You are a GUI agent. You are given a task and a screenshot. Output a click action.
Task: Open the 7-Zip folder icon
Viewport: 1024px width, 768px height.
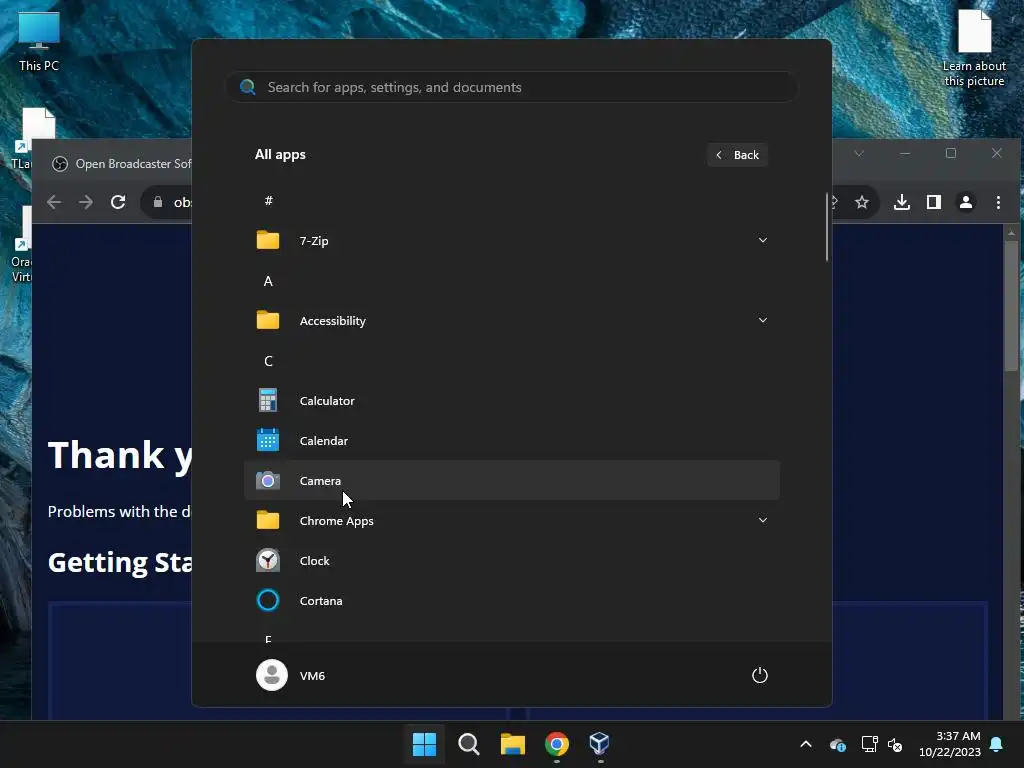pyautogui.click(x=268, y=240)
